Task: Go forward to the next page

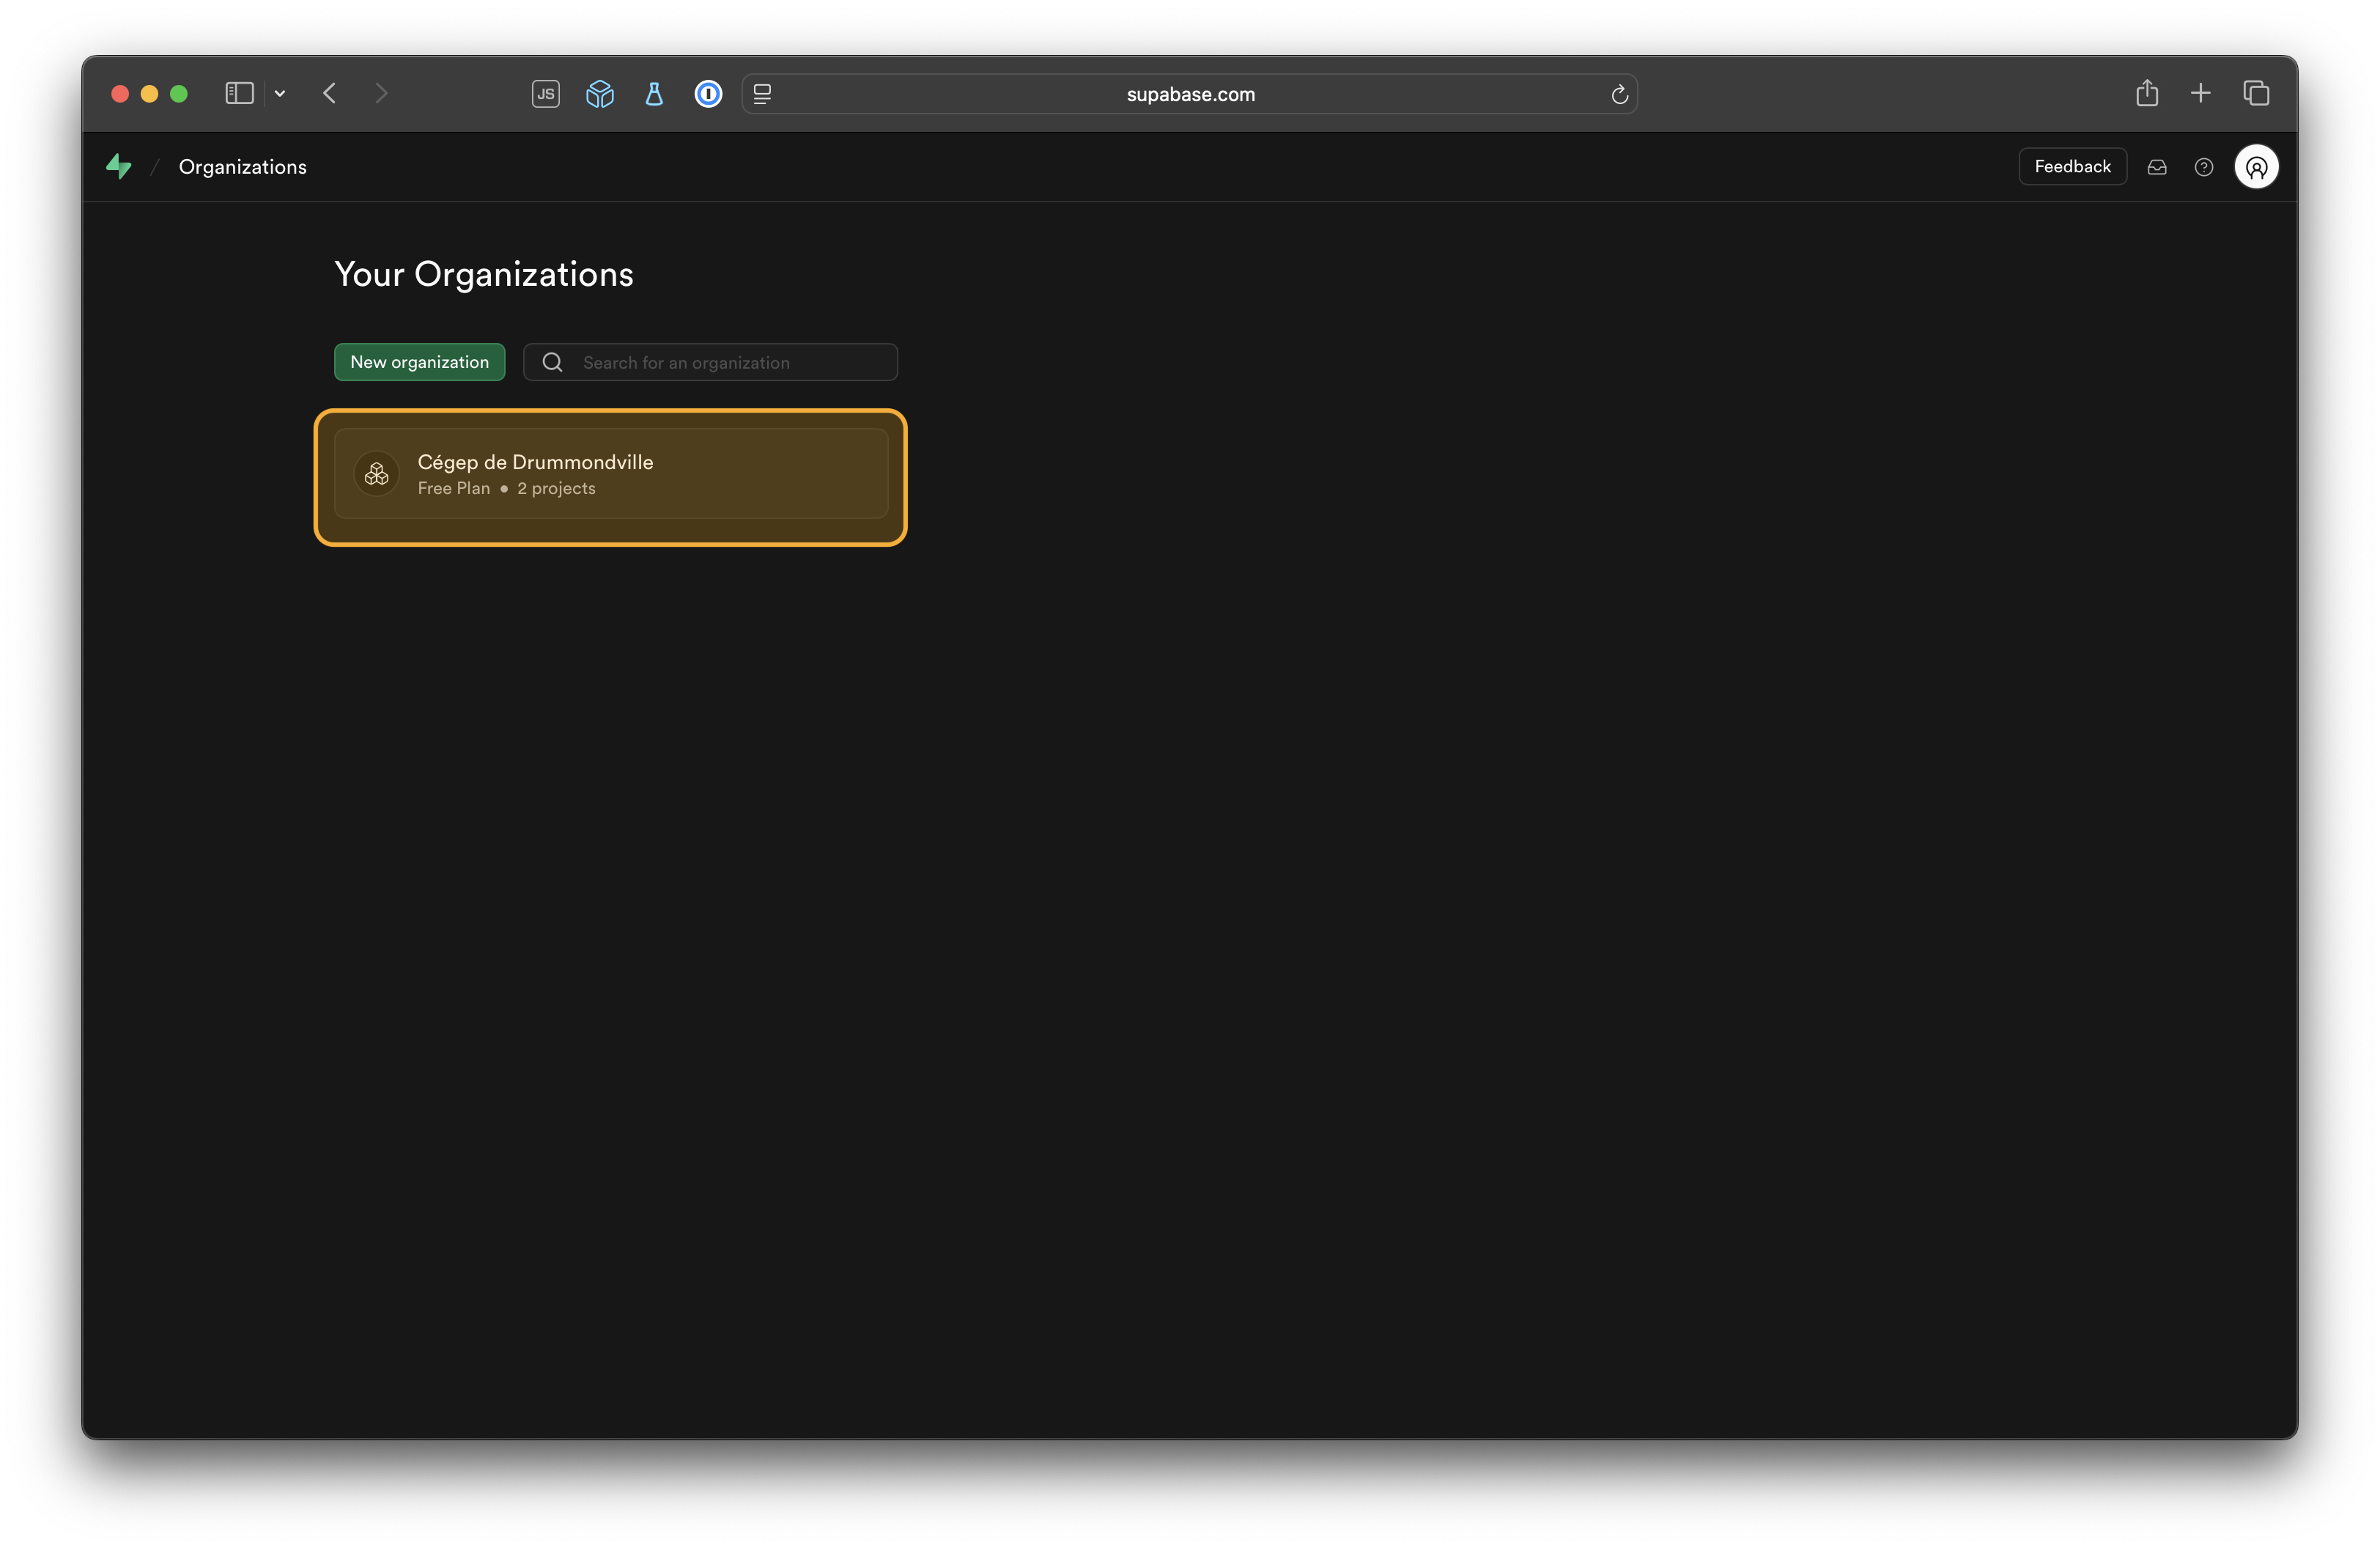Action: [381, 94]
